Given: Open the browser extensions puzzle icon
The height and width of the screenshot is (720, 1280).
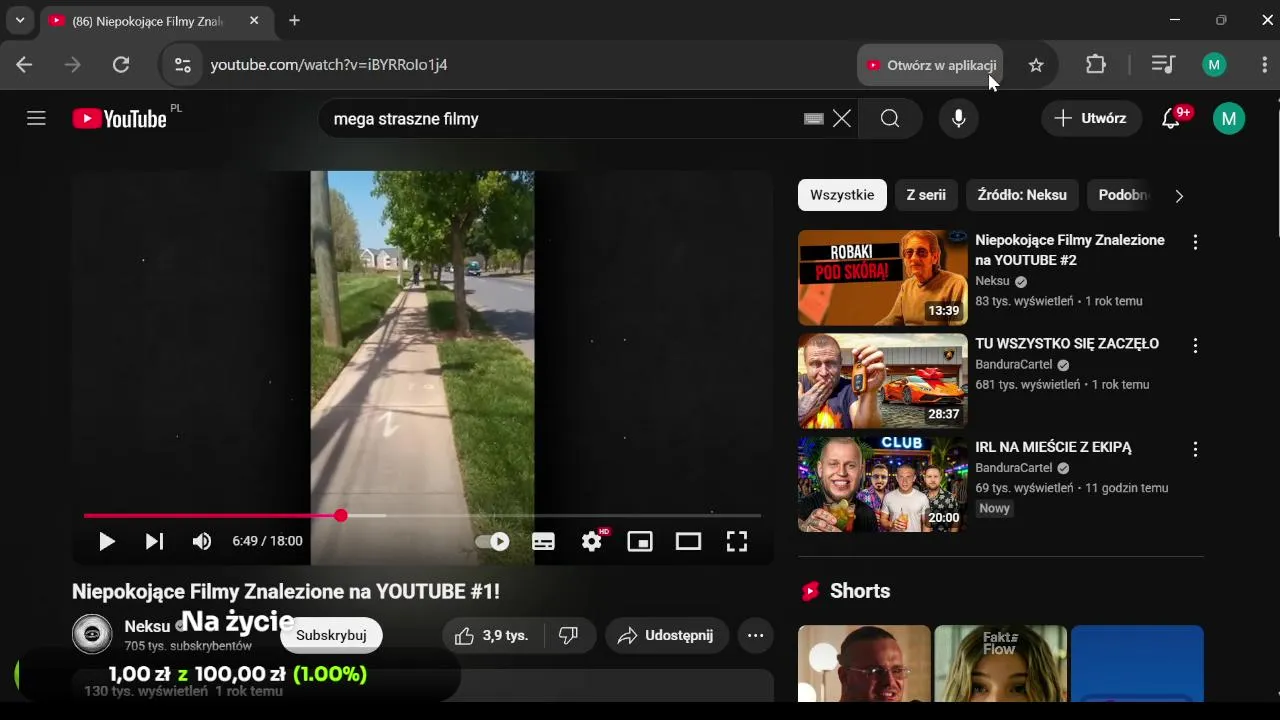Looking at the screenshot, I should click(1096, 65).
